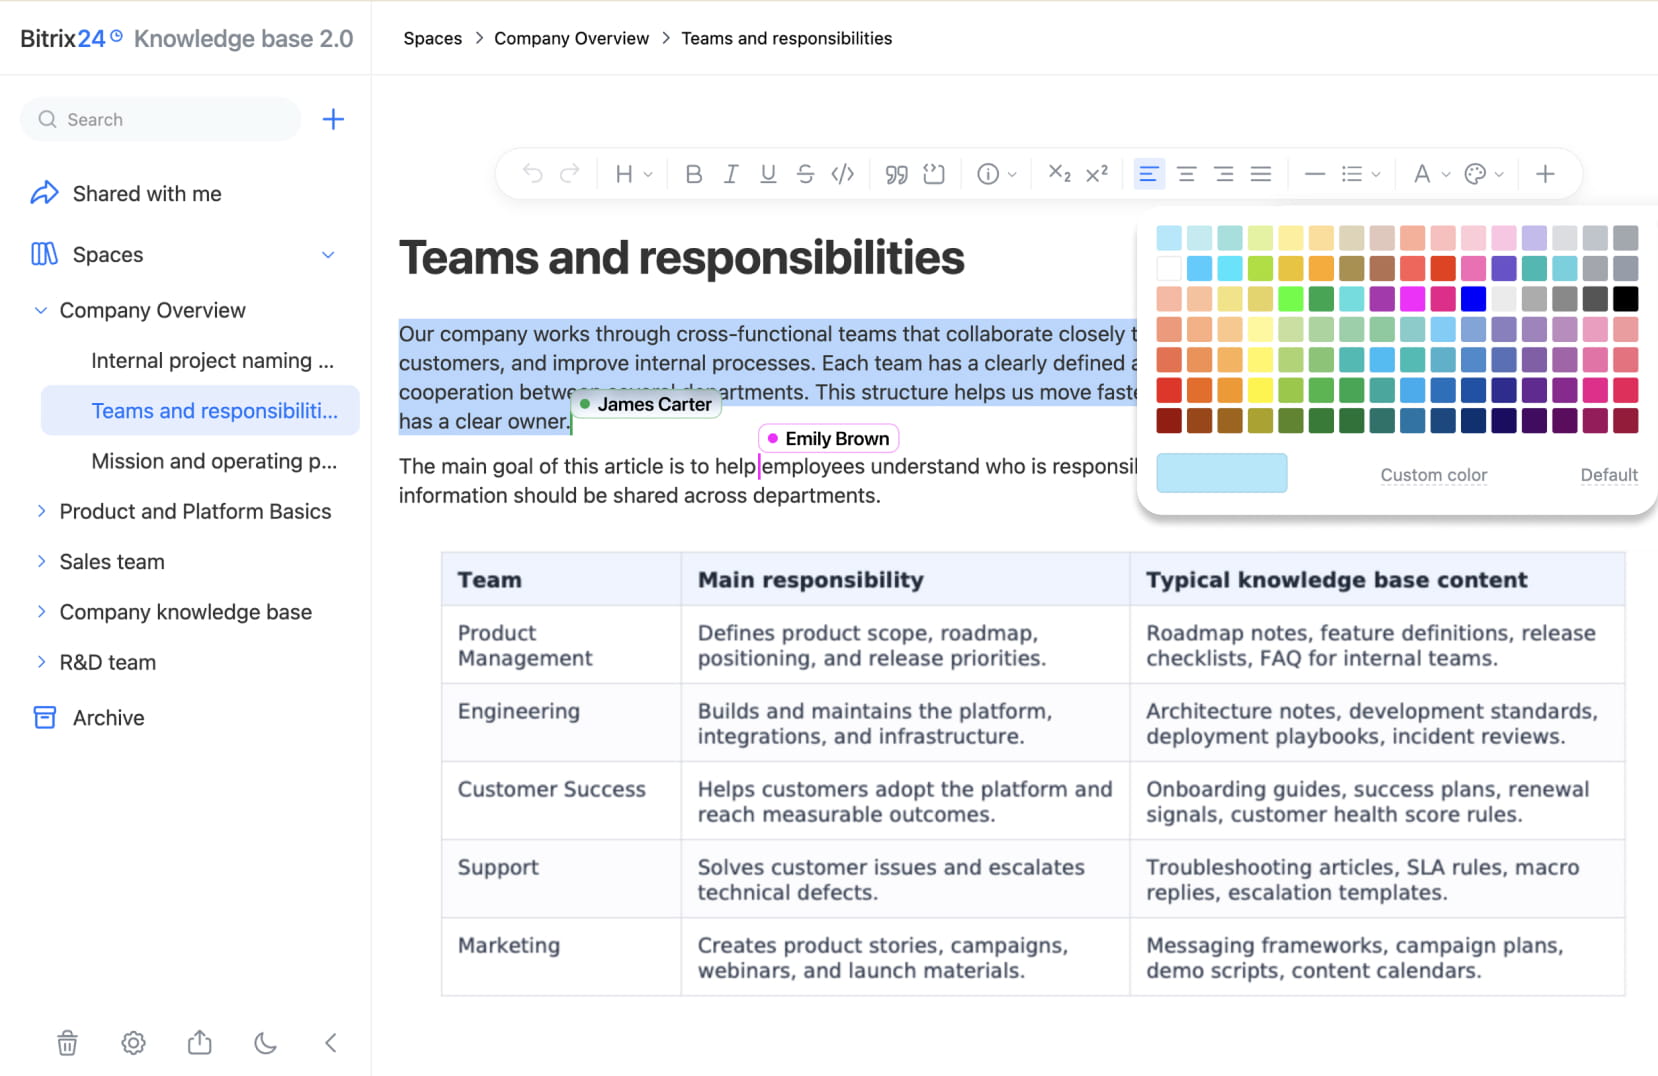Image resolution: width=1658 pixels, height=1076 pixels.
Task: Toggle justified text alignment
Action: 1261,174
